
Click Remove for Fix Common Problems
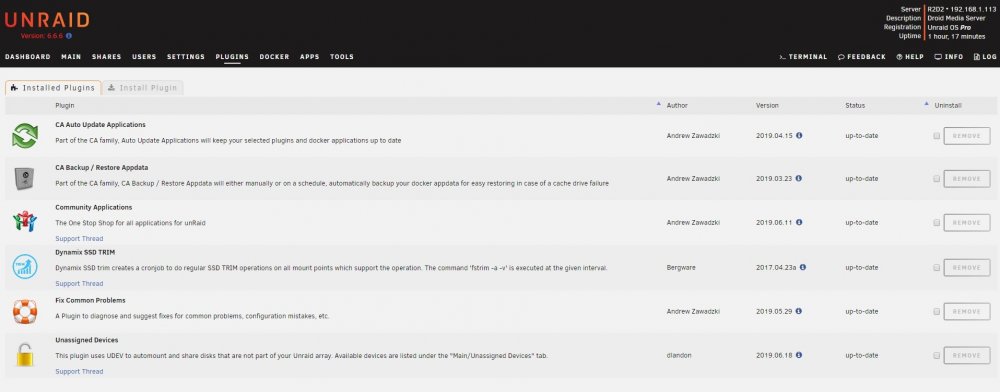[967, 312]
